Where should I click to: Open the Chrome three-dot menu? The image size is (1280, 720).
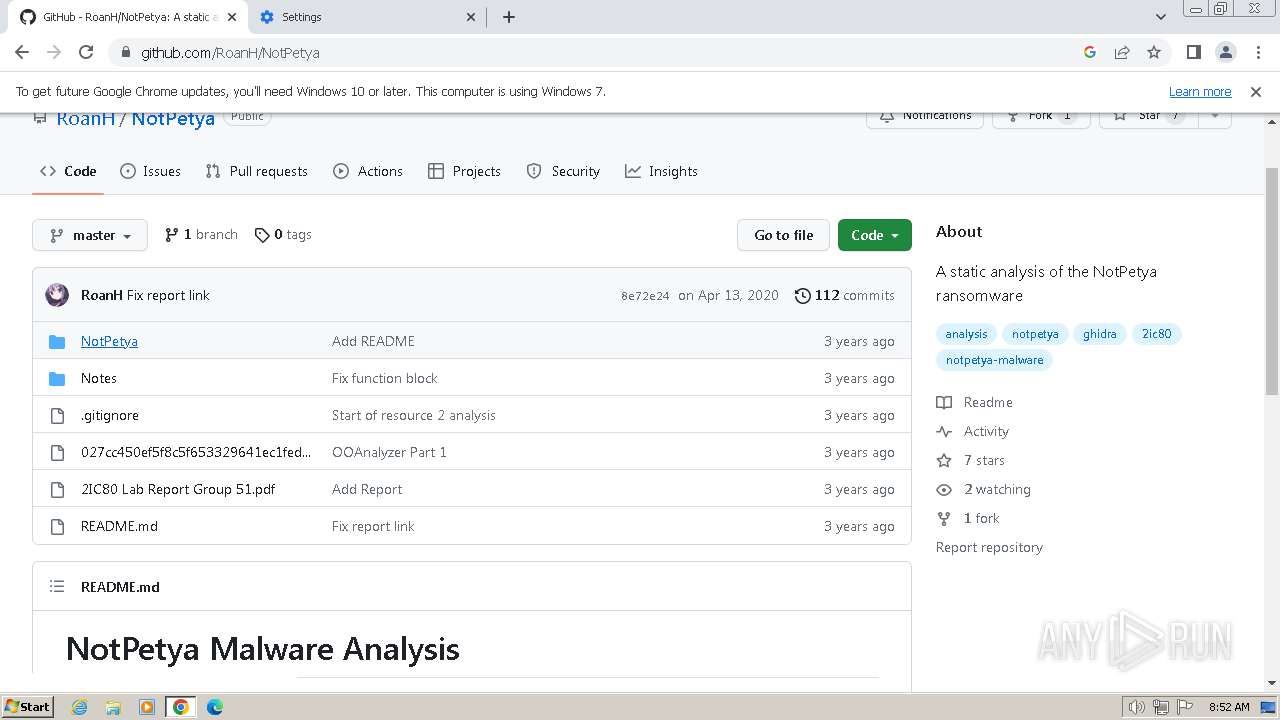pos(1257,52)
